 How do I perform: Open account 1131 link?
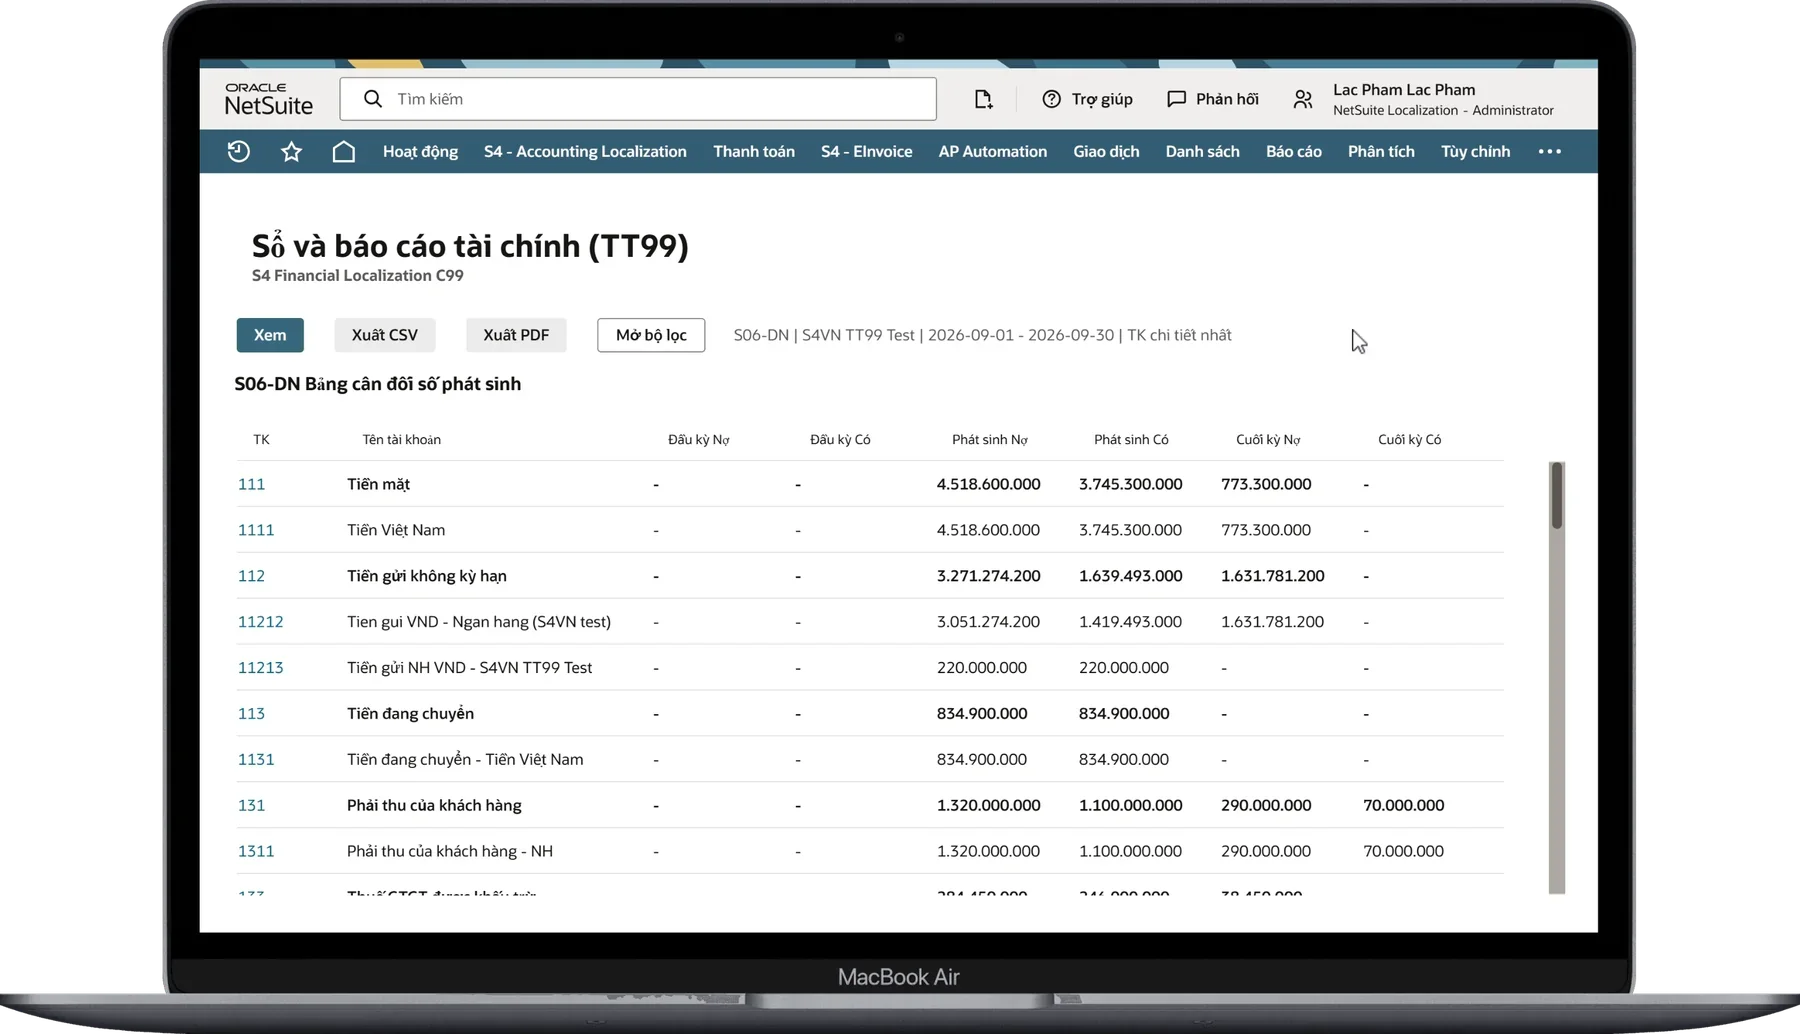coord(256,760)
